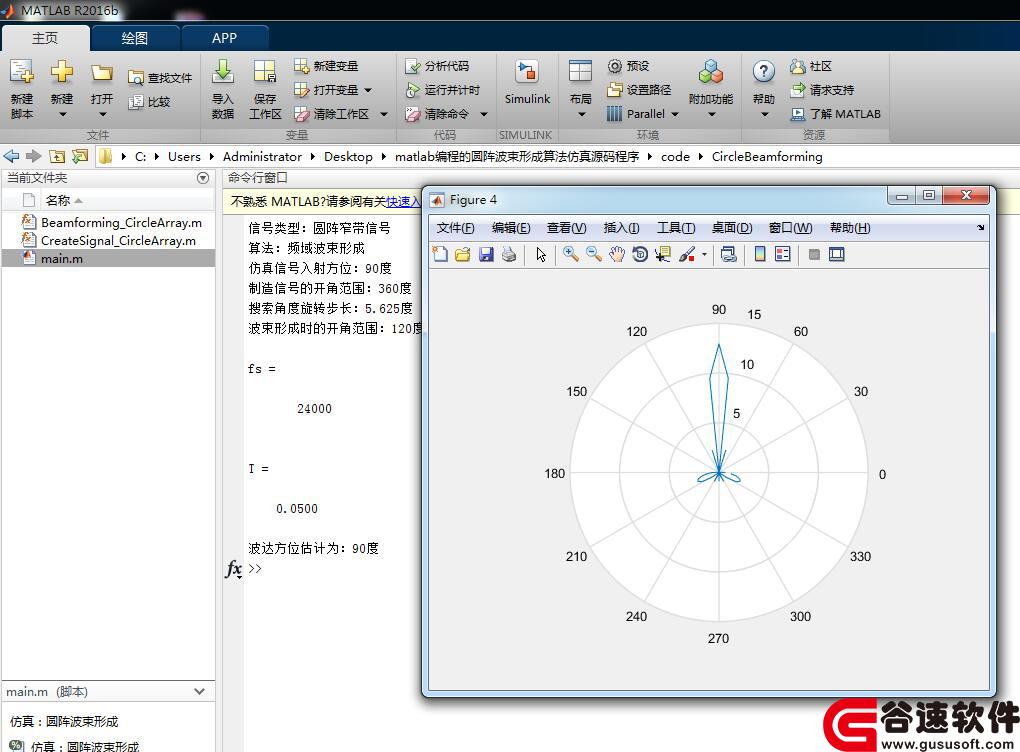Switch to Plots (绘图) tab
The width and height of the screenshot is (1020, 752).
135,38
